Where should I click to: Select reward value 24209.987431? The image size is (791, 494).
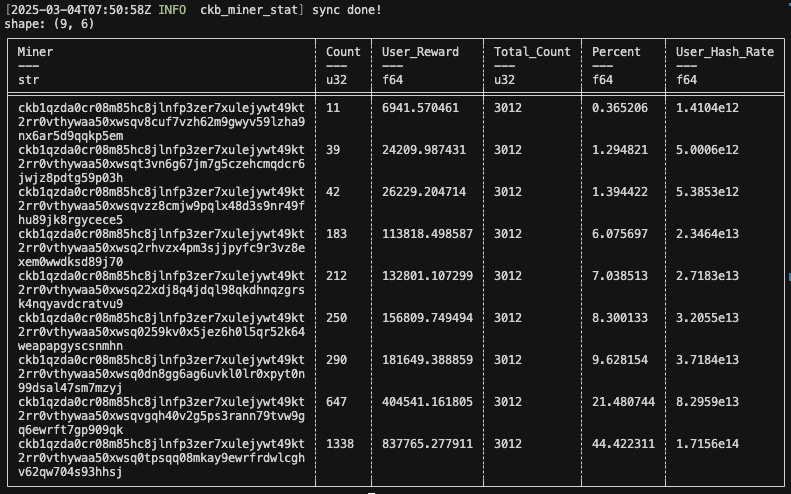pyautogui.click(x=424, y=149)
